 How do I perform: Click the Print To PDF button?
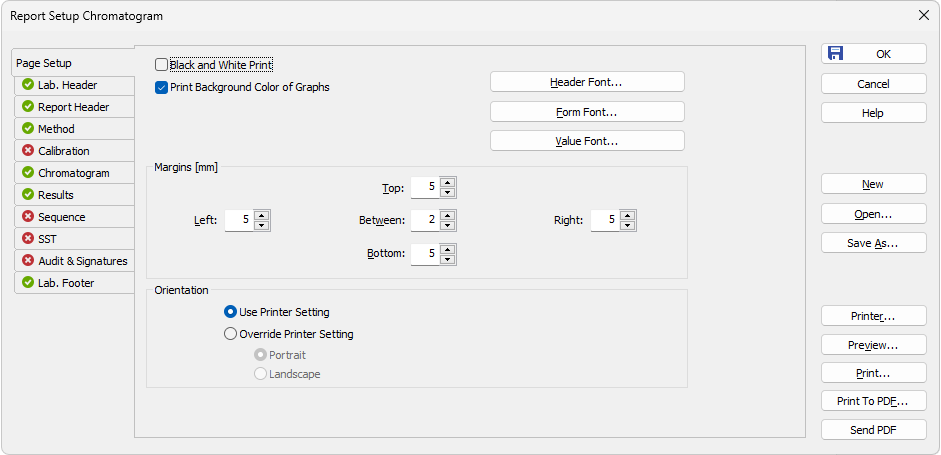873,401
